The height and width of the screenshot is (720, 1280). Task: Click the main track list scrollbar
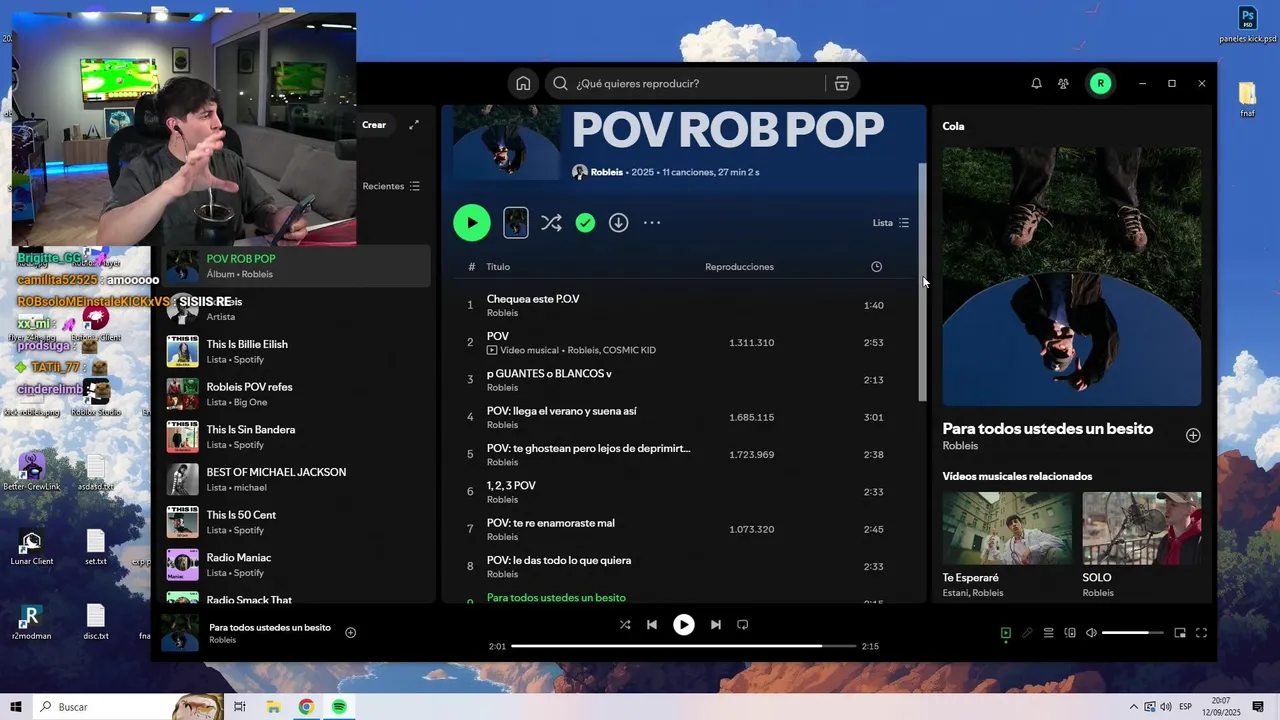click(923, 282)
